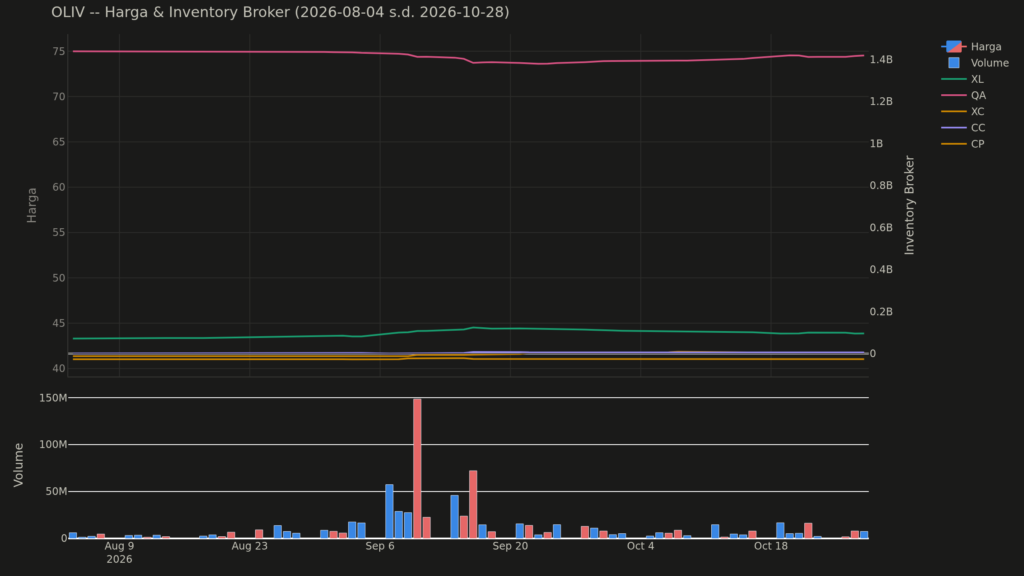Click the 45 tick on Harga axis
The image size is (1024, 576).
[59, 323]
